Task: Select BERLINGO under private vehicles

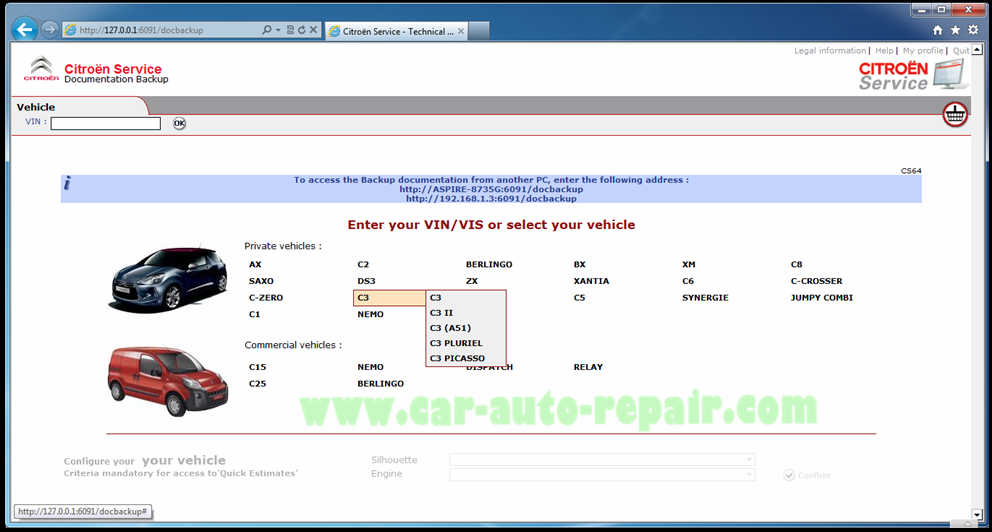Action: [x=489, y=264]
